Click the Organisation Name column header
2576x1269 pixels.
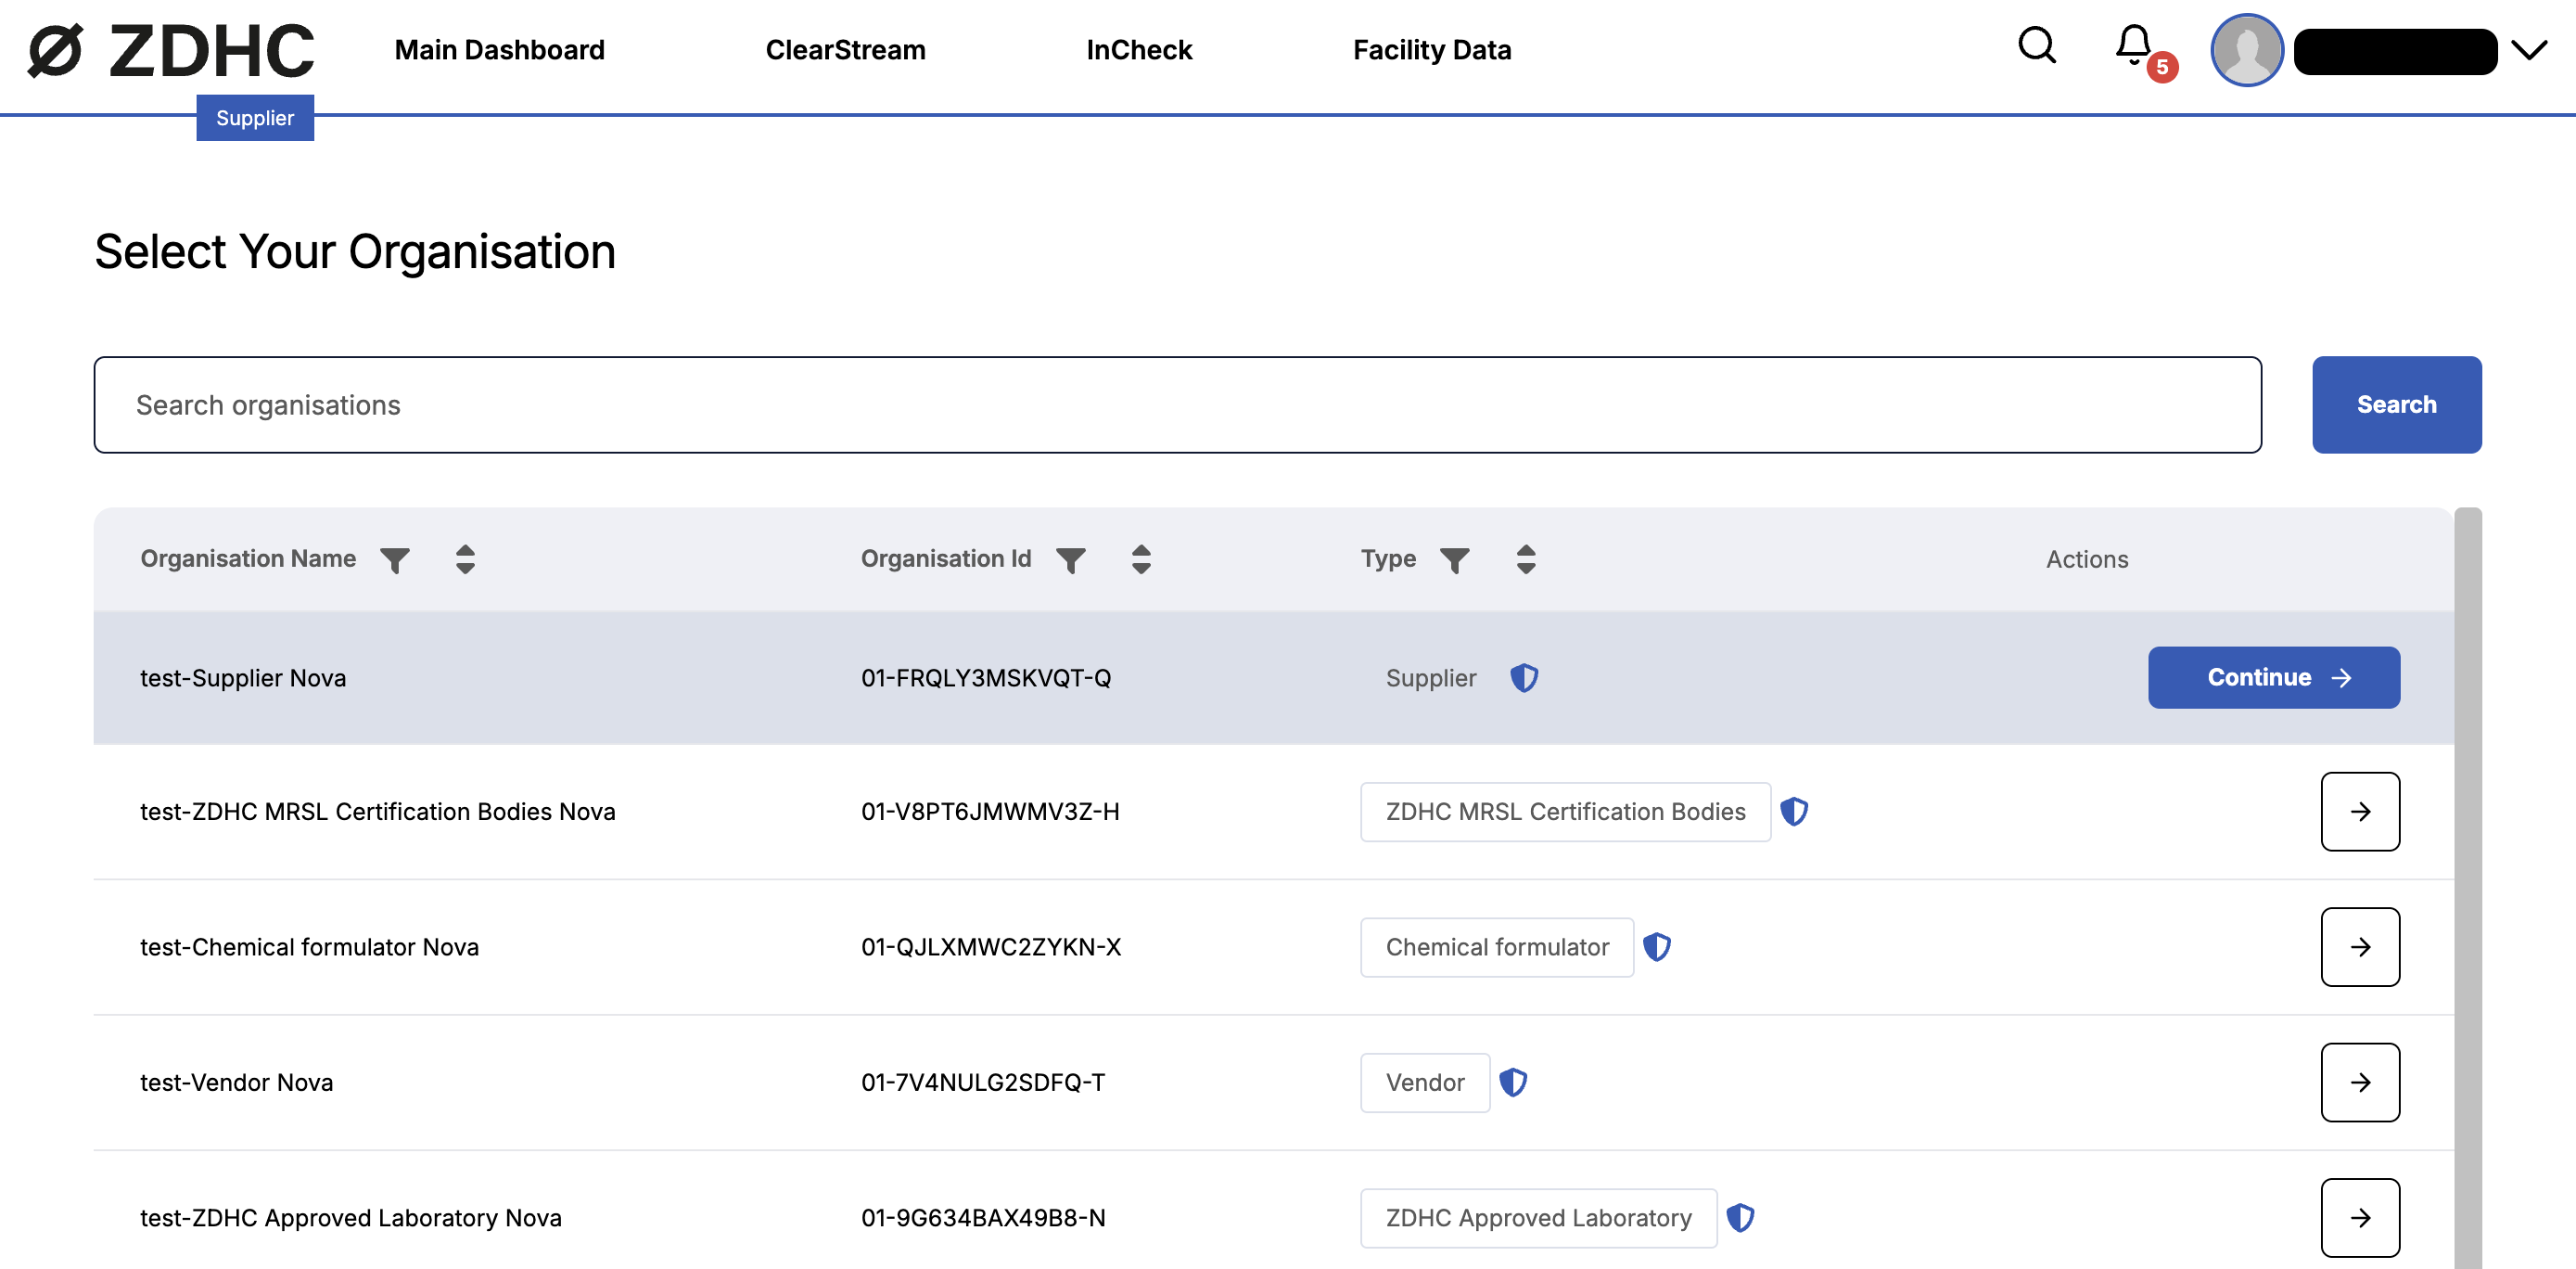[x=248, y=559]
